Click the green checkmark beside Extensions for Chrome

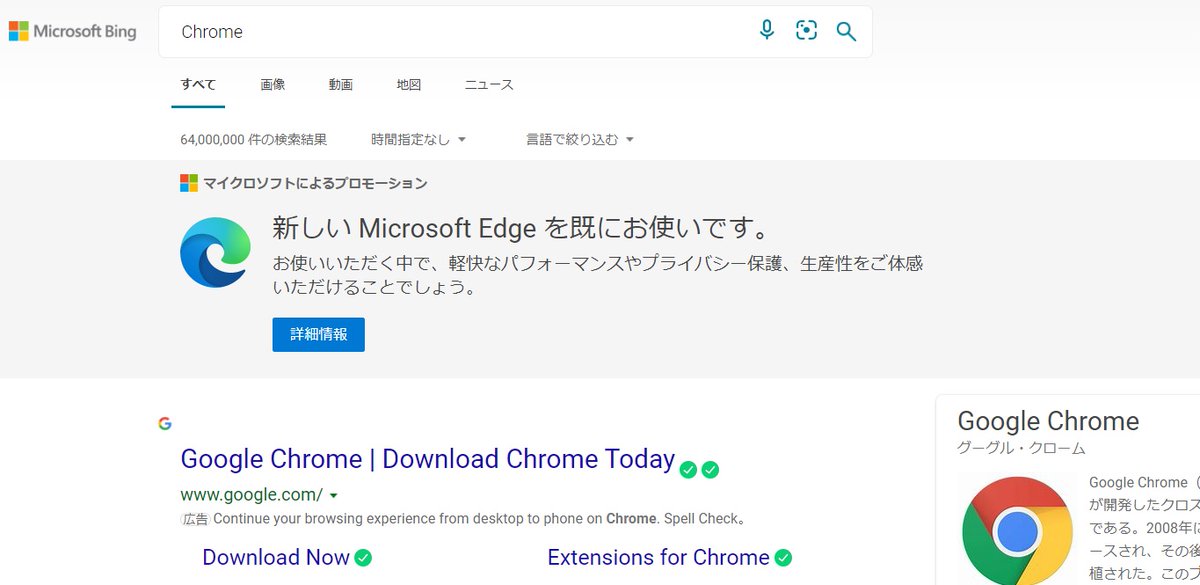pos(783,558)
